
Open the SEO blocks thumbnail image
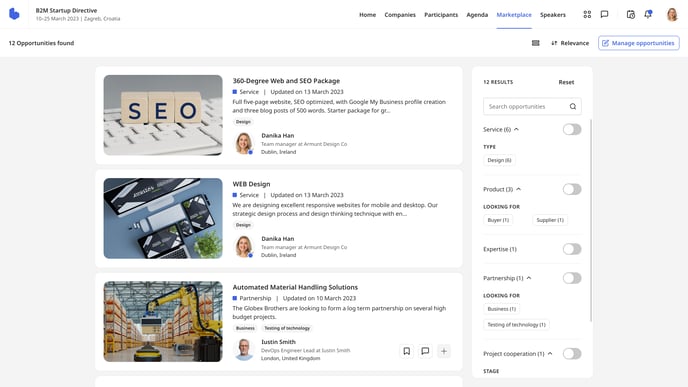163,115
